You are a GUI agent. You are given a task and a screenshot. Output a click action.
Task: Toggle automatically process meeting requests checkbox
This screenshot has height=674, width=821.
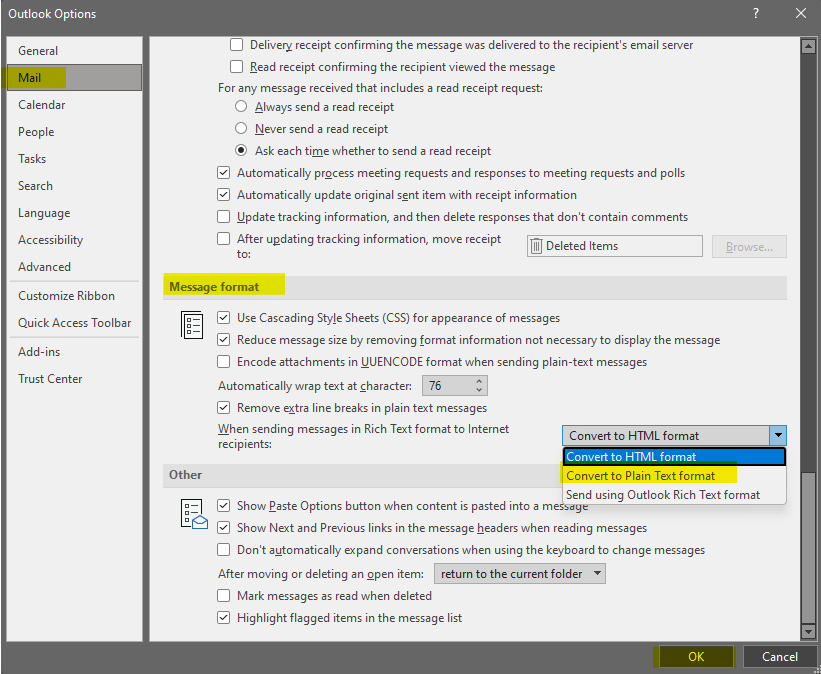tap(224, 172)
